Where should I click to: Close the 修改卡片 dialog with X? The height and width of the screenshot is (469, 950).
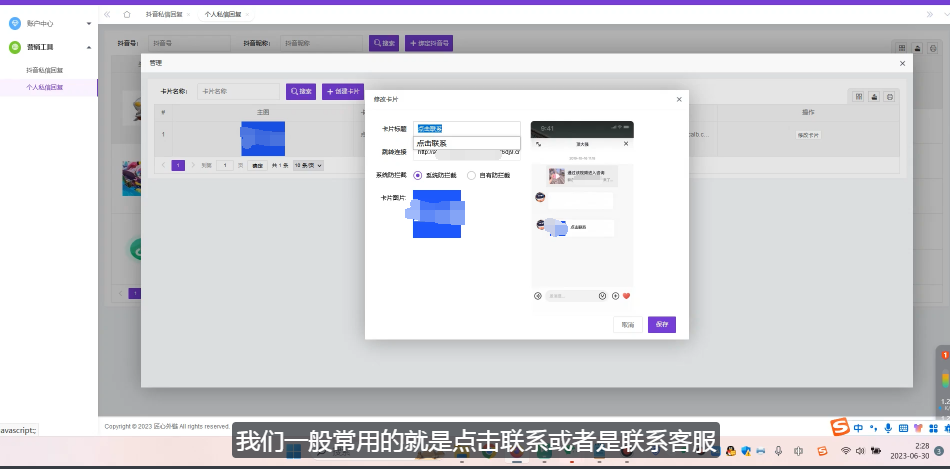pyautogui.click(x=679, y=99)
